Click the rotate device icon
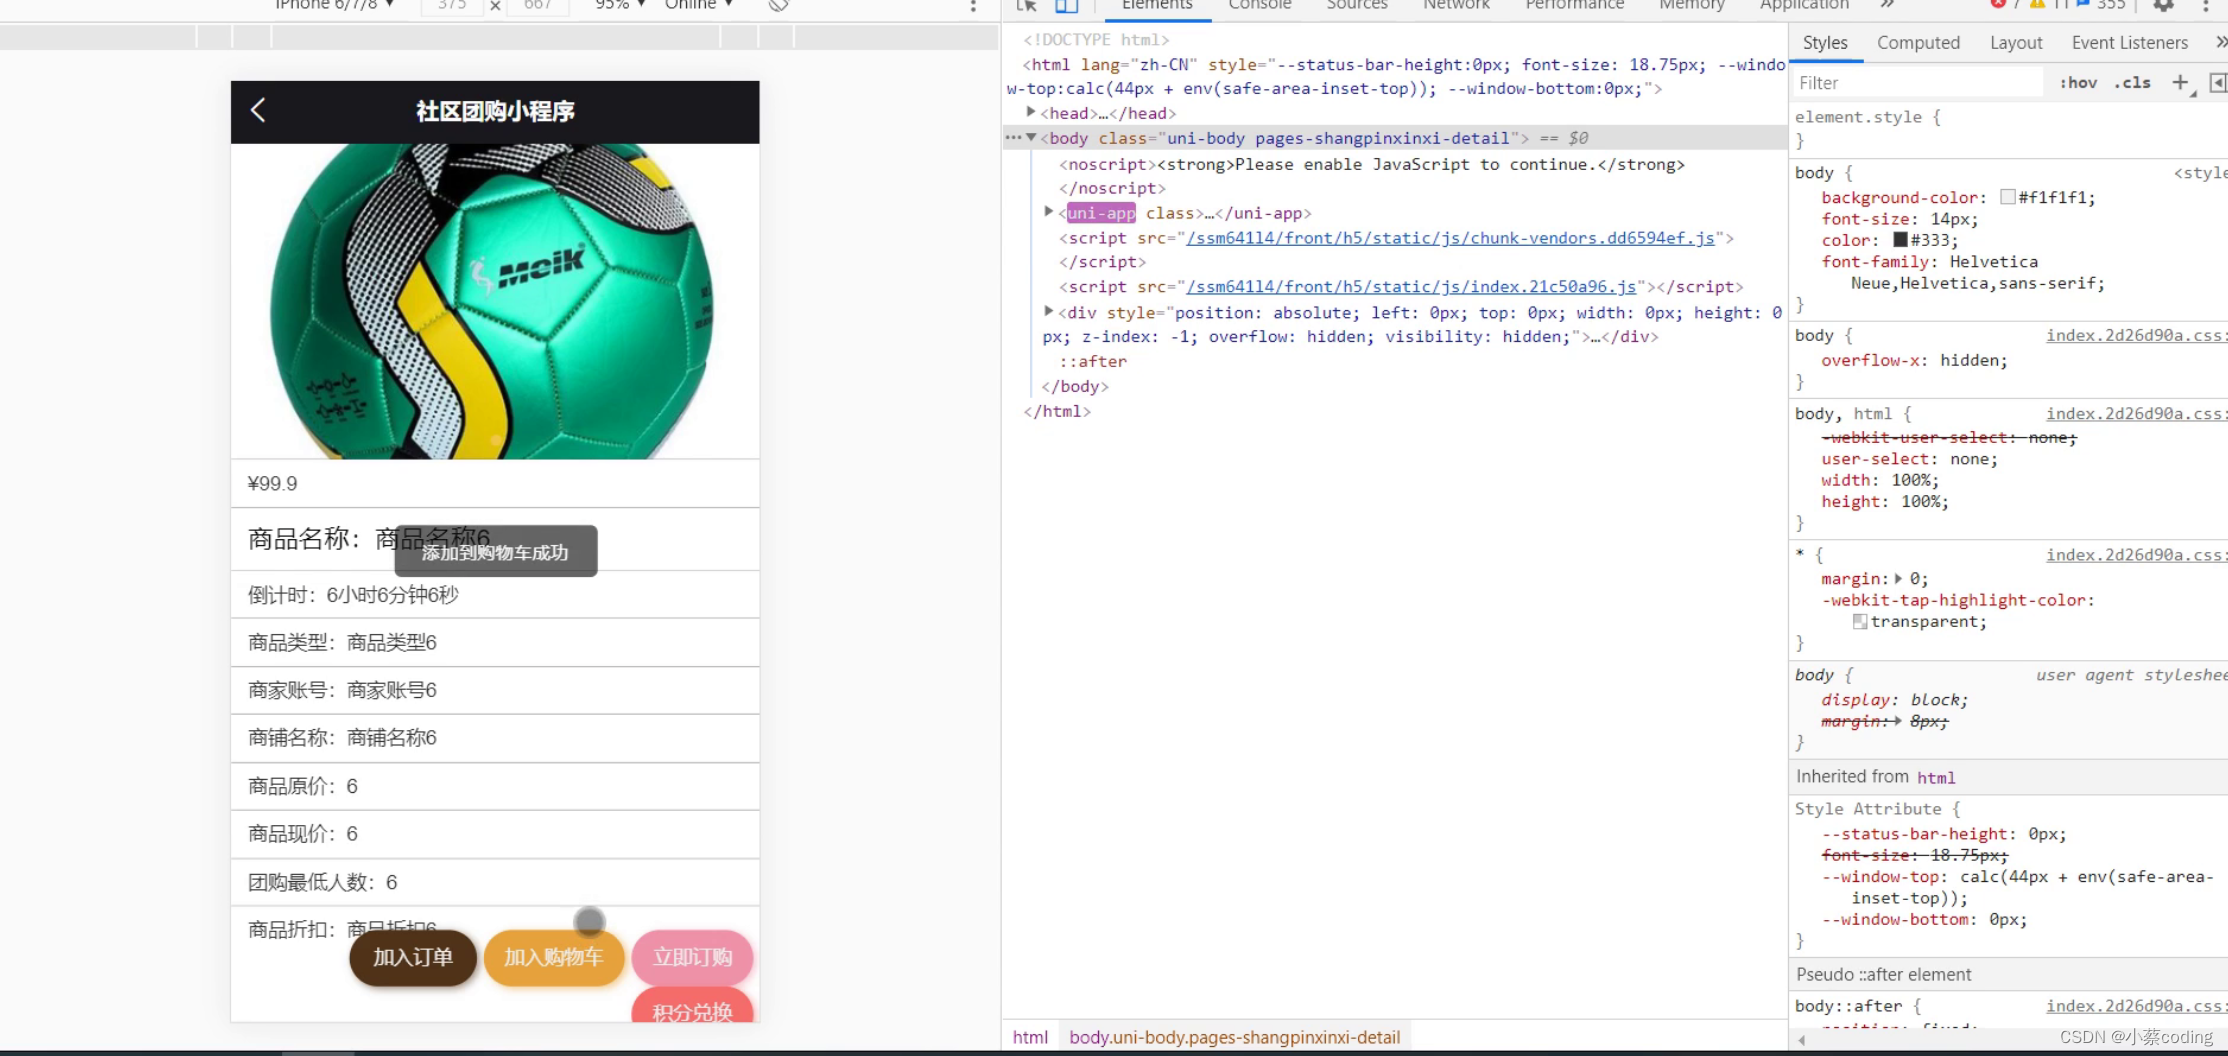Screen dimensions: 2228x1056 coord(779,5)
